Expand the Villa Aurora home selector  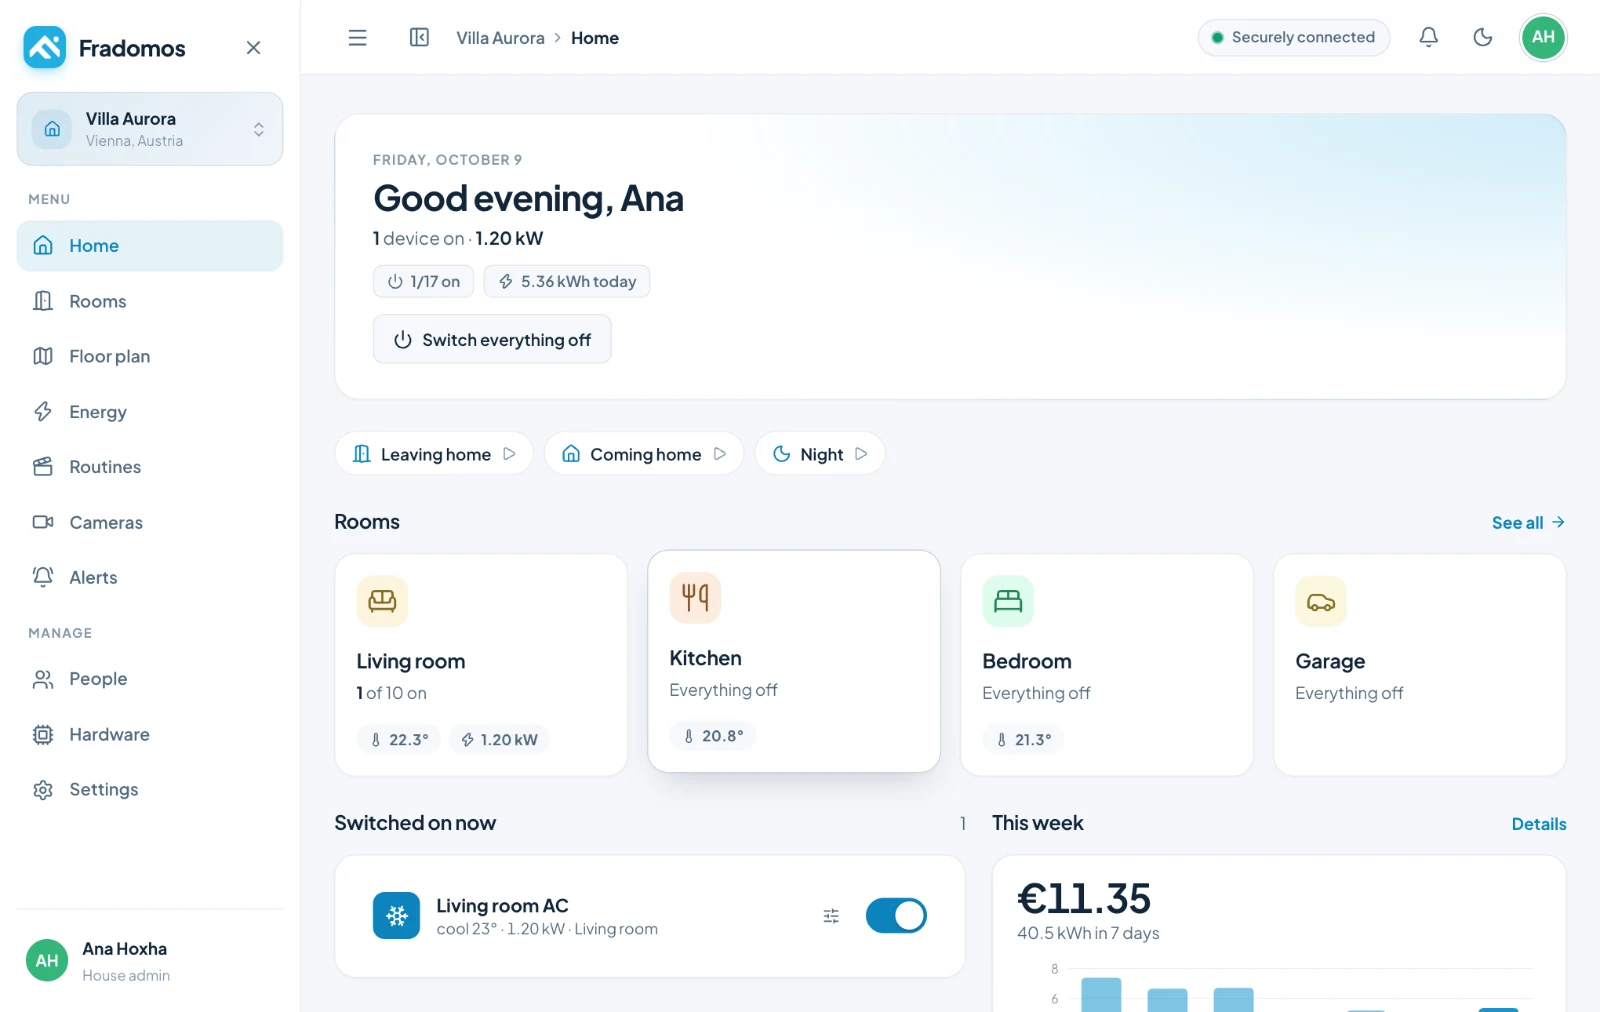point(150,129)
